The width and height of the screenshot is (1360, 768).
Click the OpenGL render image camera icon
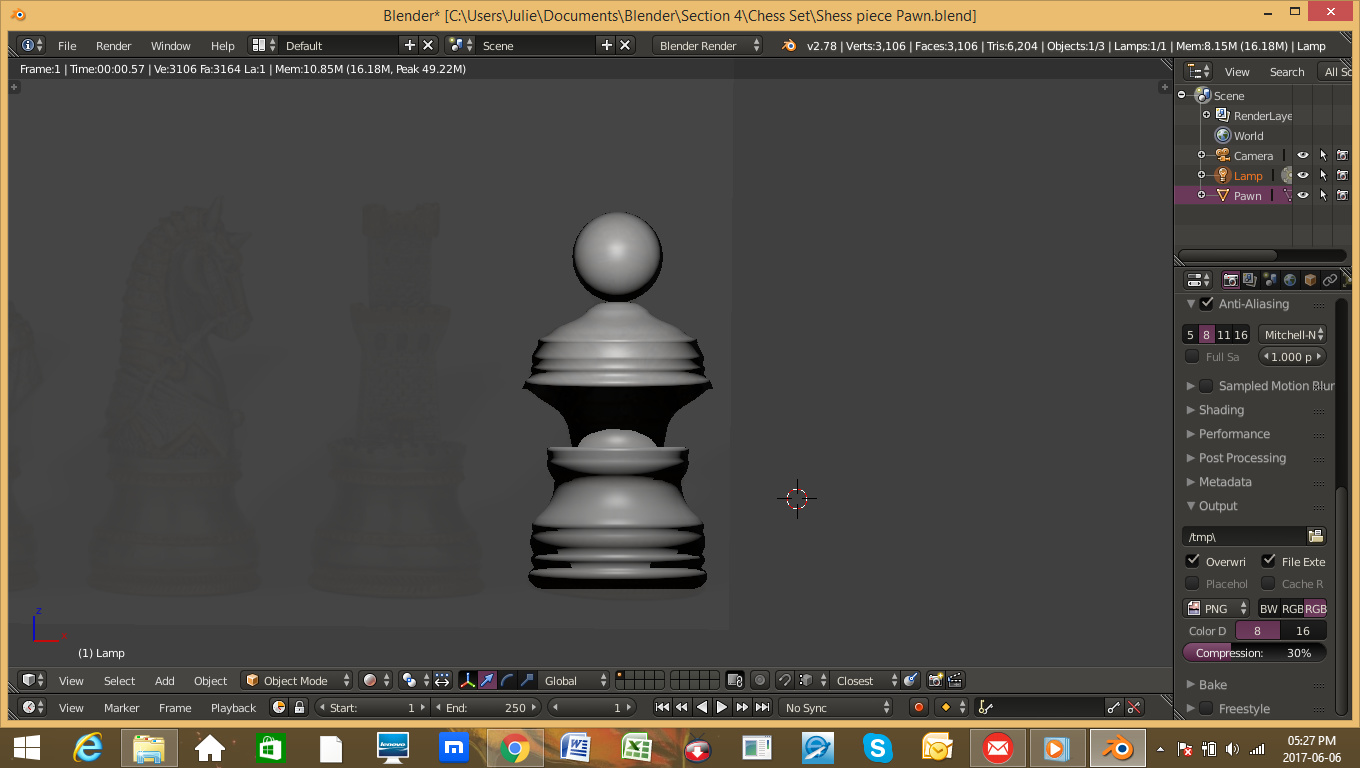(935, 680)
